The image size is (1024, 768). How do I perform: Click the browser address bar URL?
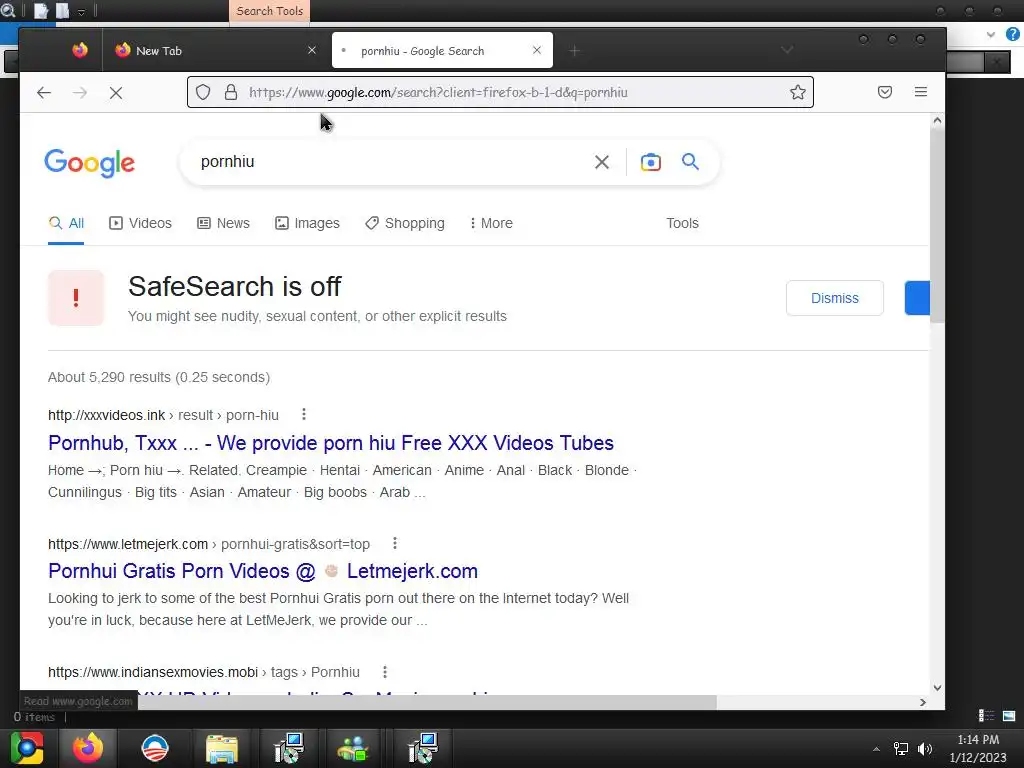tap(438, 92)
